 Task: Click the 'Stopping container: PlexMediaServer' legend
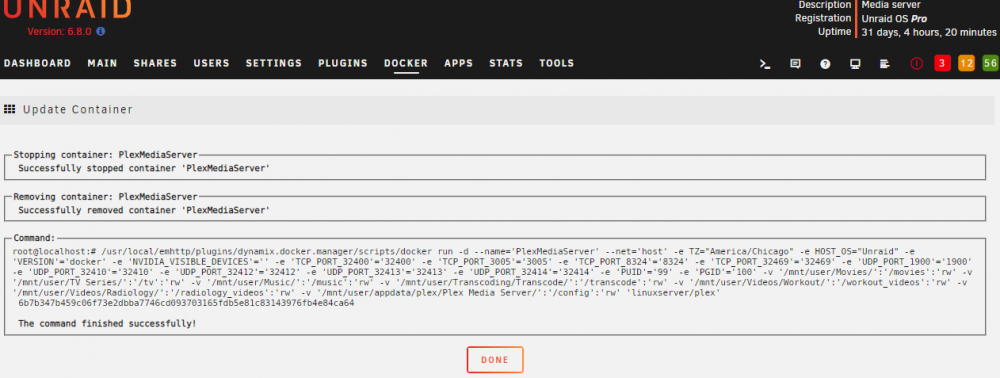pos(105,155)
